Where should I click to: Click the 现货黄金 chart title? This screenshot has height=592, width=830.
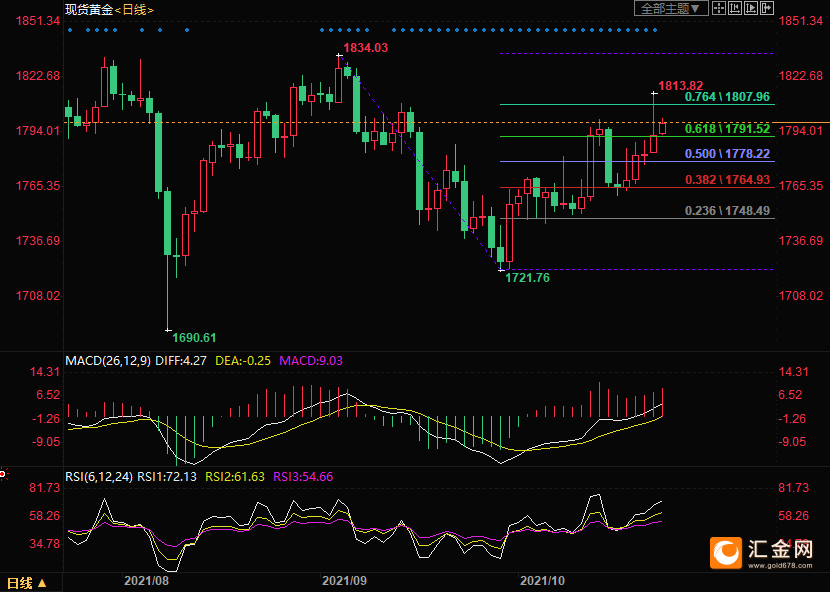pos(88,10)
